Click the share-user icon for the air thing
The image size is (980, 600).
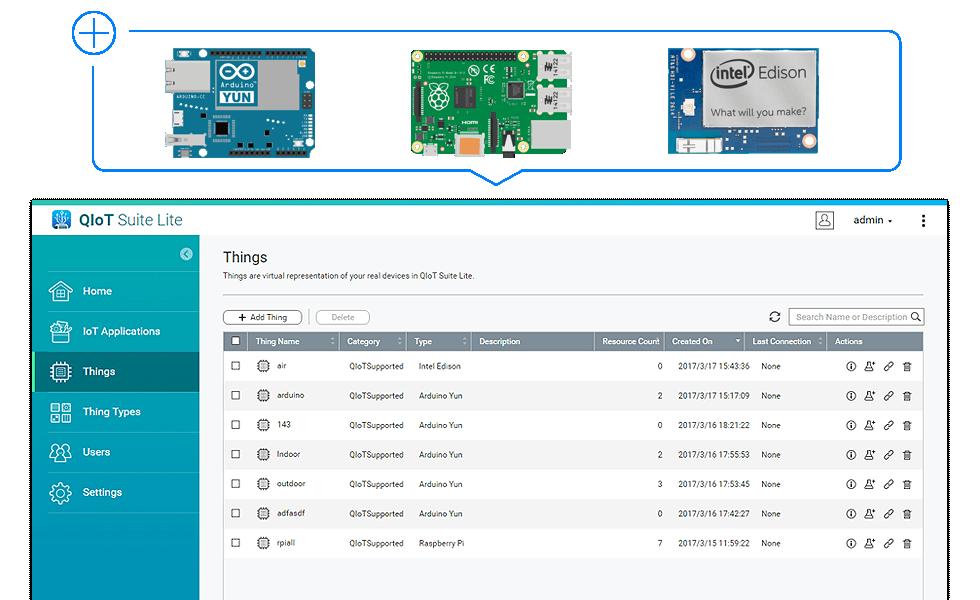click(x=869, y=366)
